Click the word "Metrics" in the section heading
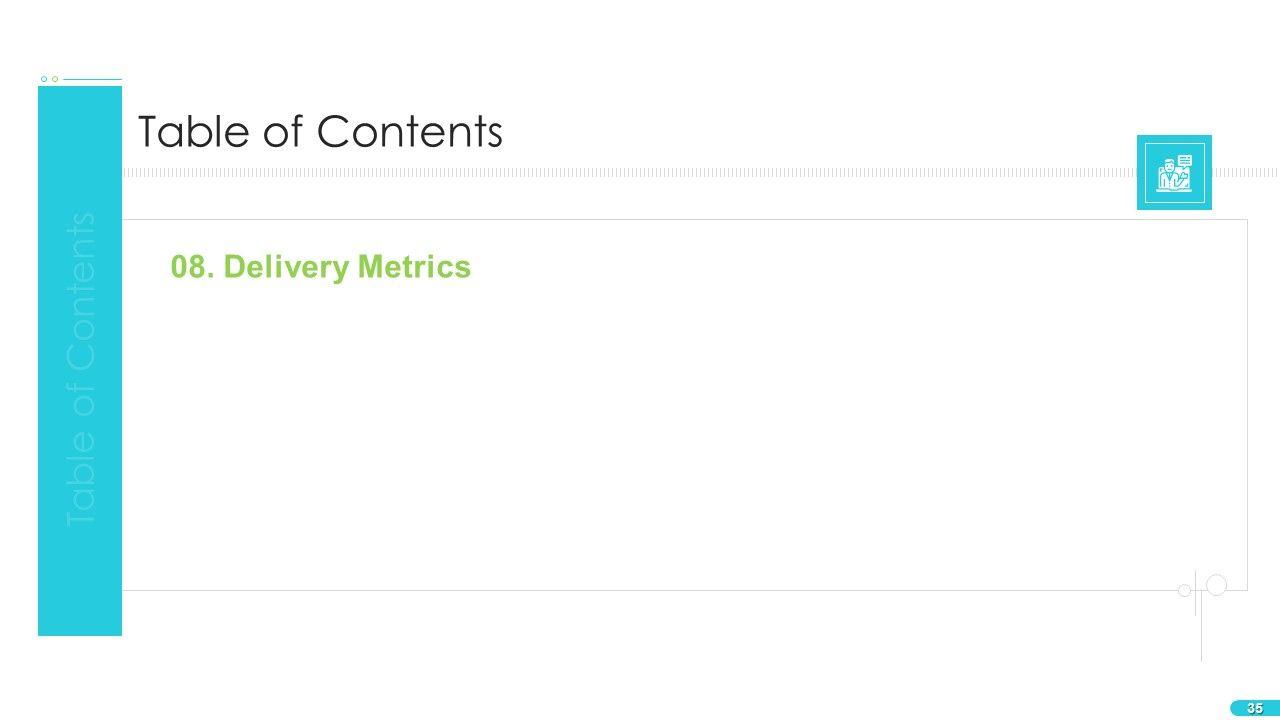The height and width of the screenshot is (720, 1280). tap(414, 267)
